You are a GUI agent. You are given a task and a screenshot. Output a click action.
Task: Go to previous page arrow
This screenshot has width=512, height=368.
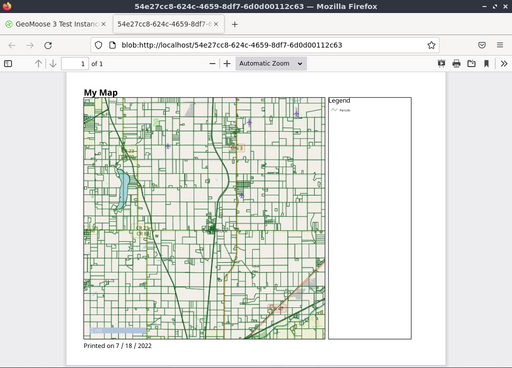[x=38, y=63]
